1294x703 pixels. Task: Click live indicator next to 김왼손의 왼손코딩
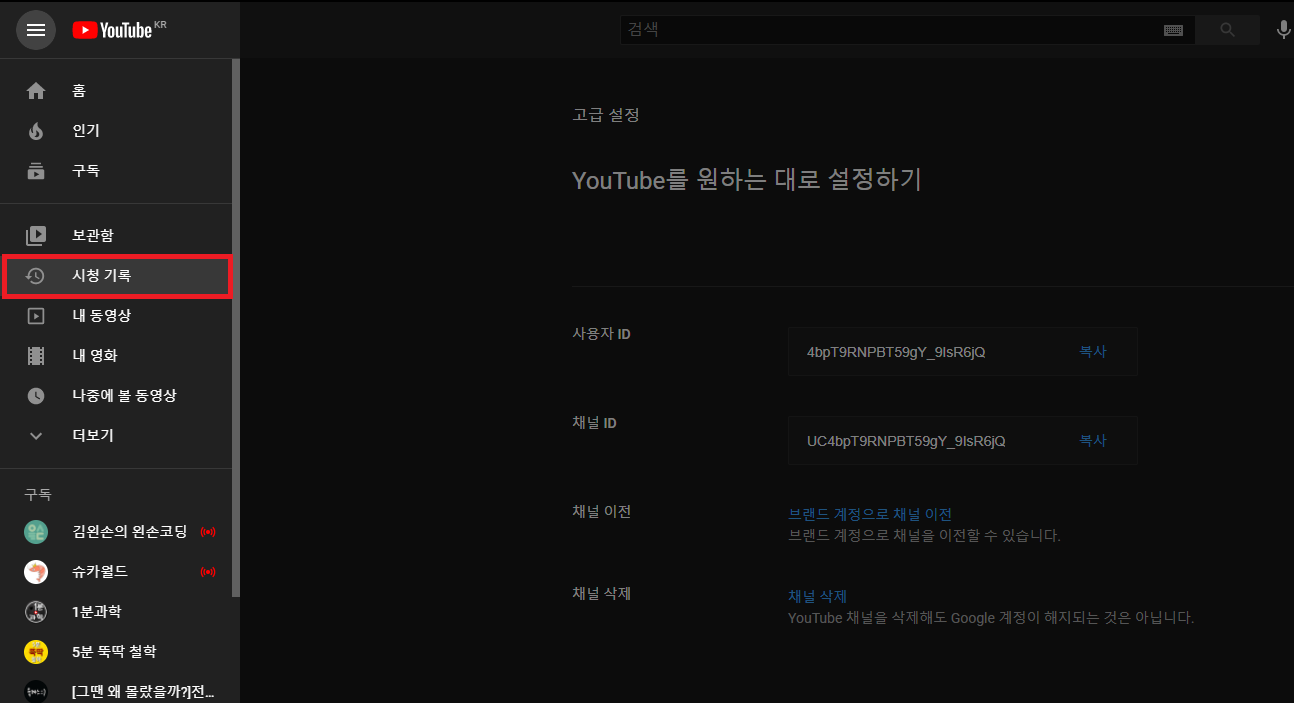208,532
